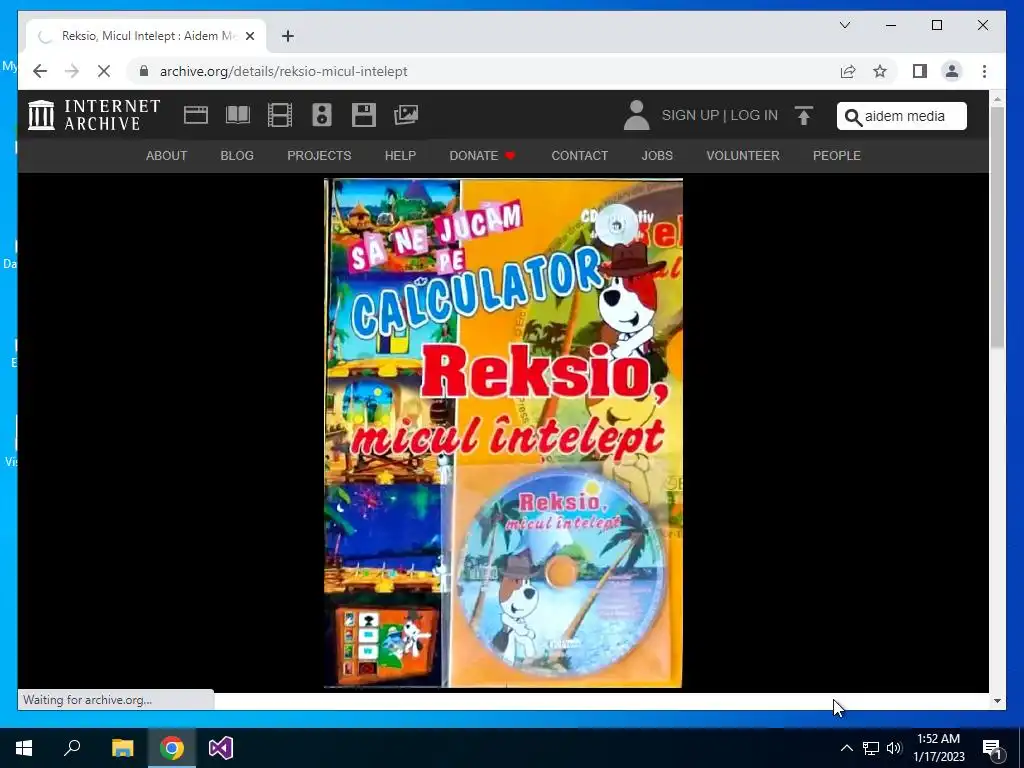This screenshot has width=1024, height=768.
Task: Click the address bar URL
Action: 283,71
